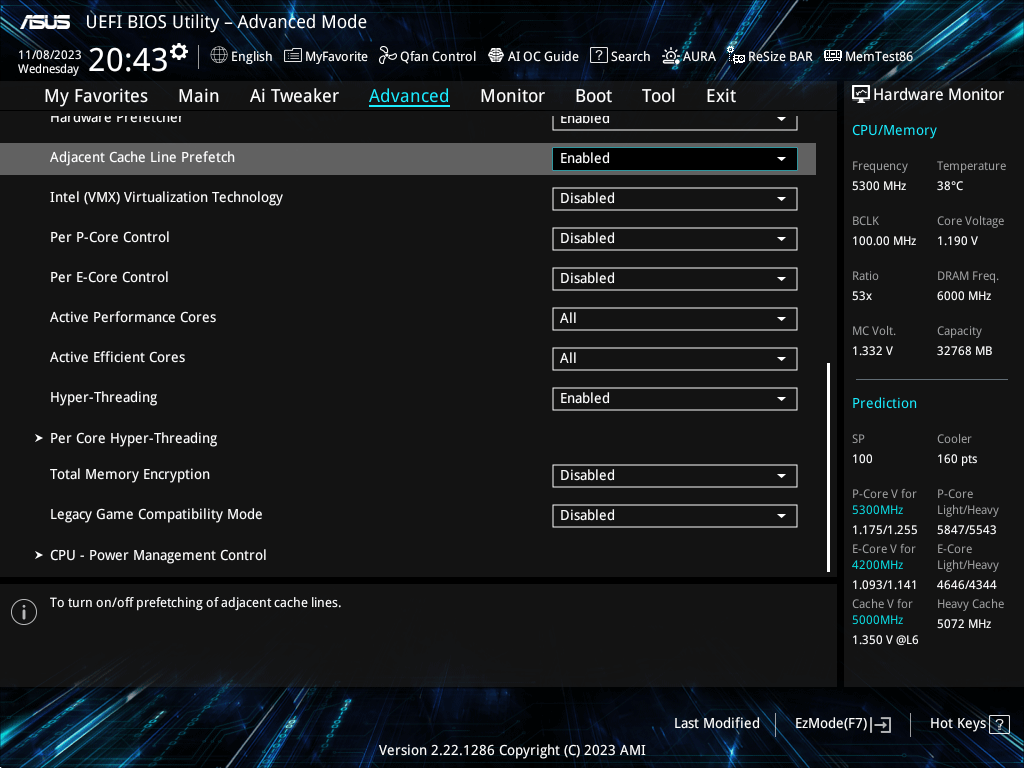This screenshot has height=768, width=1024.
Task: Click the Hardware Monitor screen icon
Action: [861, 95]
